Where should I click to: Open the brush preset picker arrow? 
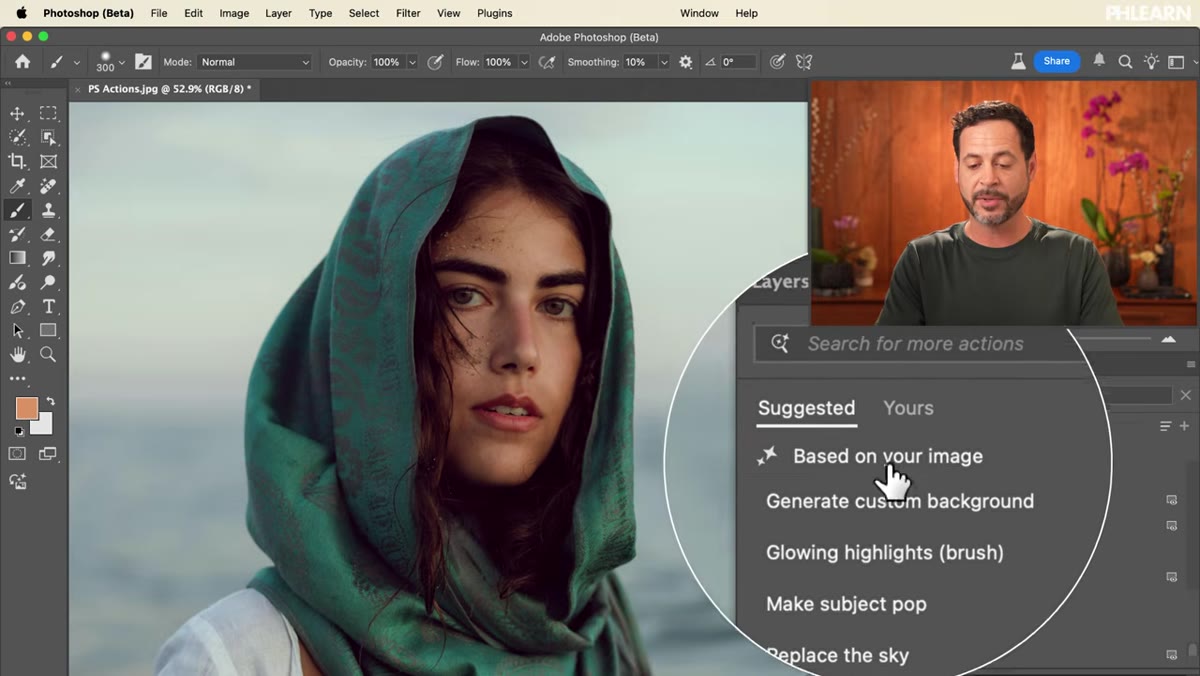[x=122, y=62]
